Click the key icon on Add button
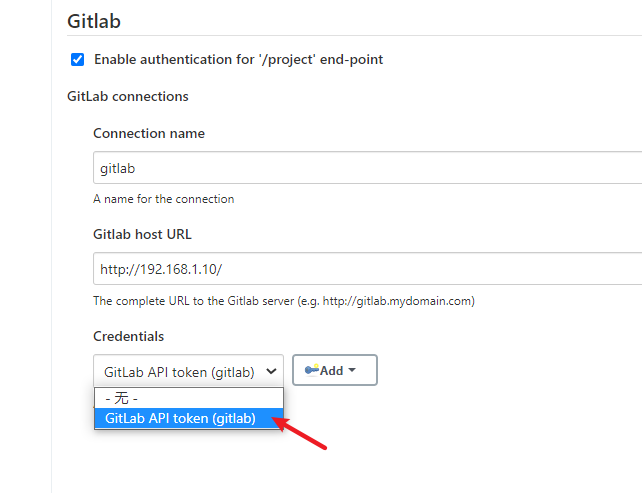This screenshot has width=642, height=493. tap(312, 370)
